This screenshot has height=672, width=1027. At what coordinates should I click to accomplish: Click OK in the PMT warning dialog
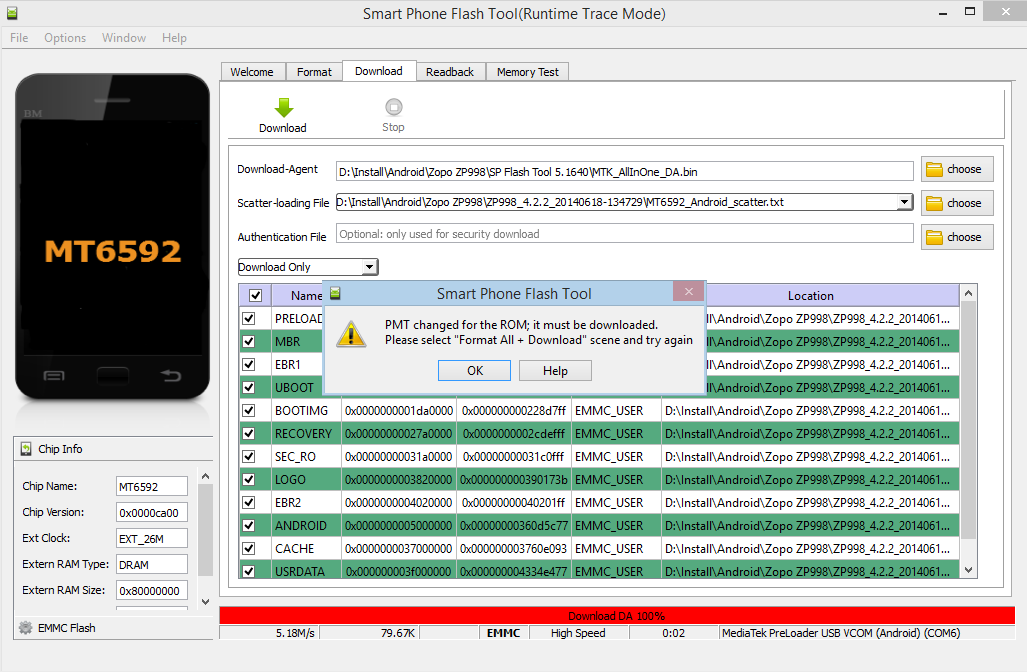(x=475, y=371)
